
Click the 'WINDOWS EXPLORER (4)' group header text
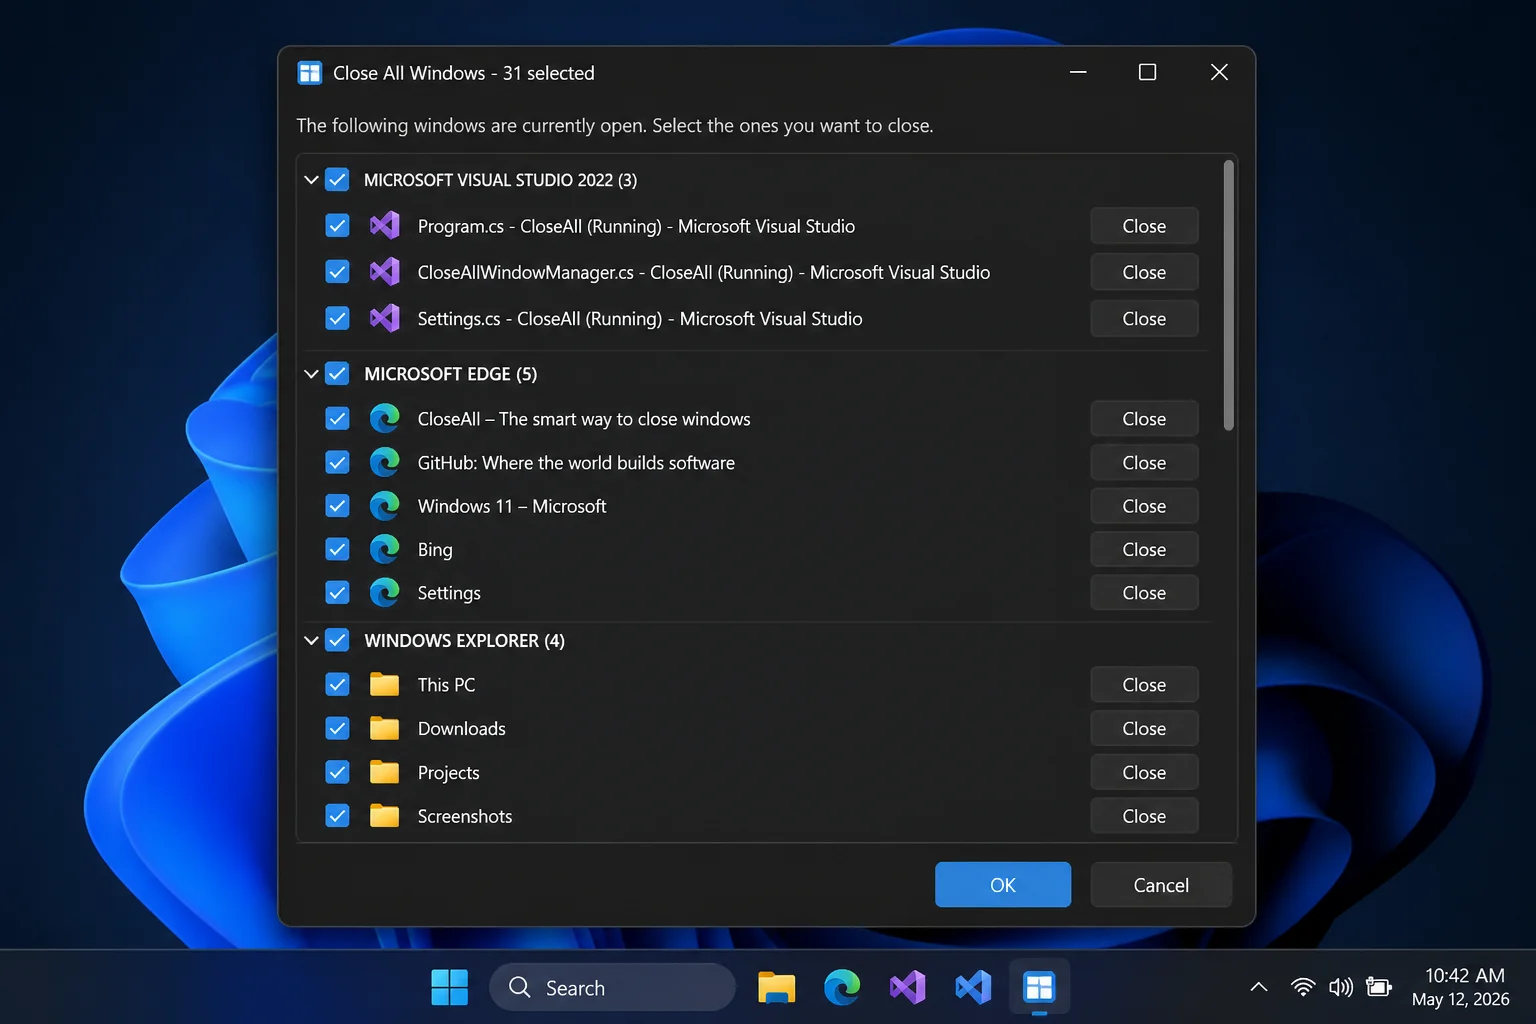point(465,640)
